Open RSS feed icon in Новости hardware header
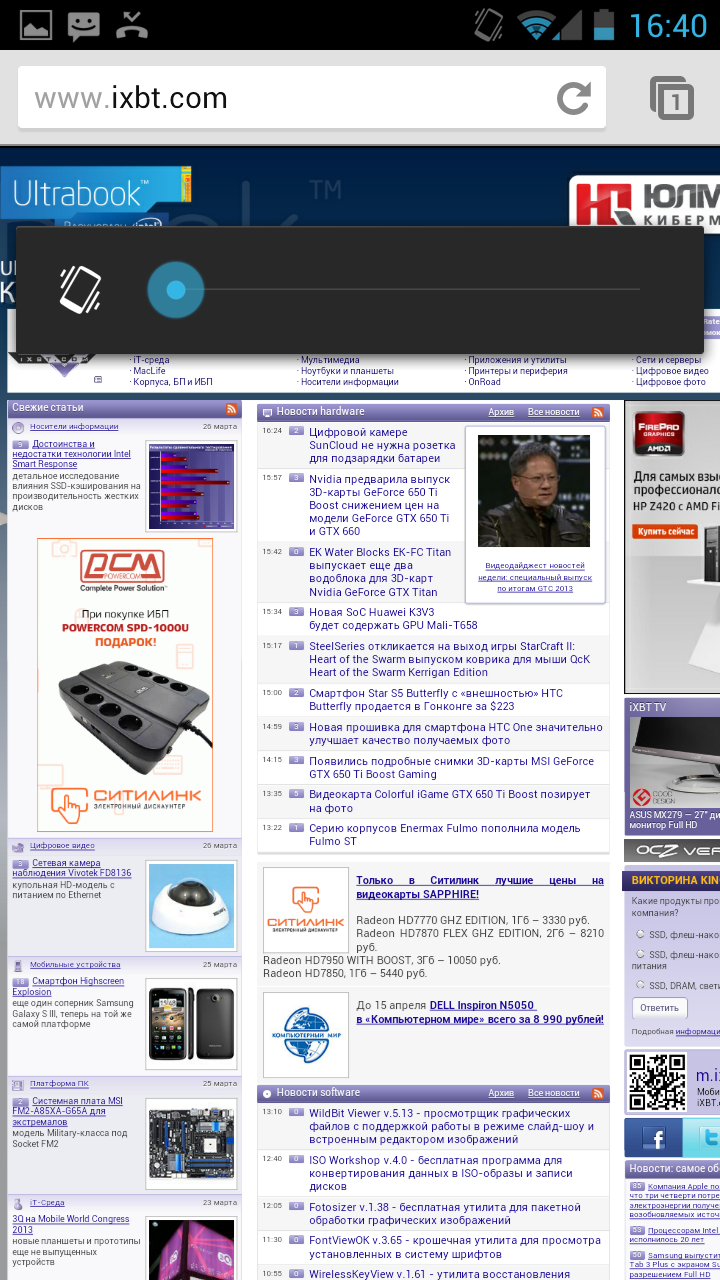The width and height of the screenshot is (720, 1280). (598, 412)
